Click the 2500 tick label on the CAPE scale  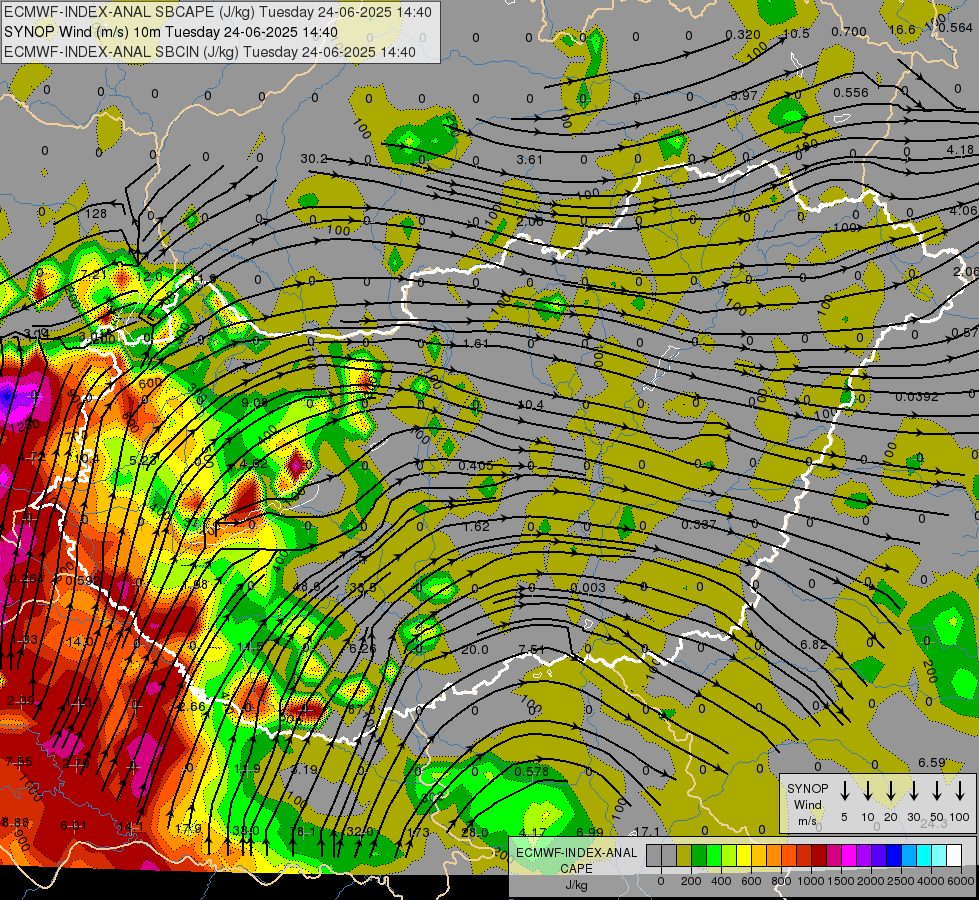pos(902,881)
